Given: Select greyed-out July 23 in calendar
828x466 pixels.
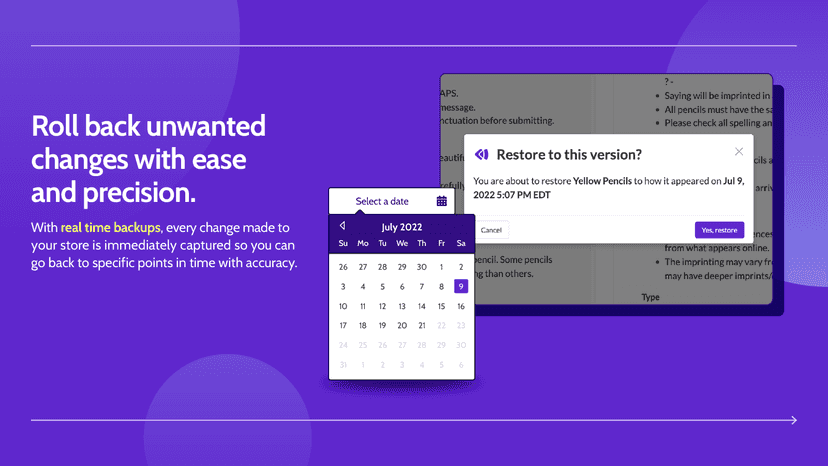Looking at the screenshot, I should (x=461, y=325).
